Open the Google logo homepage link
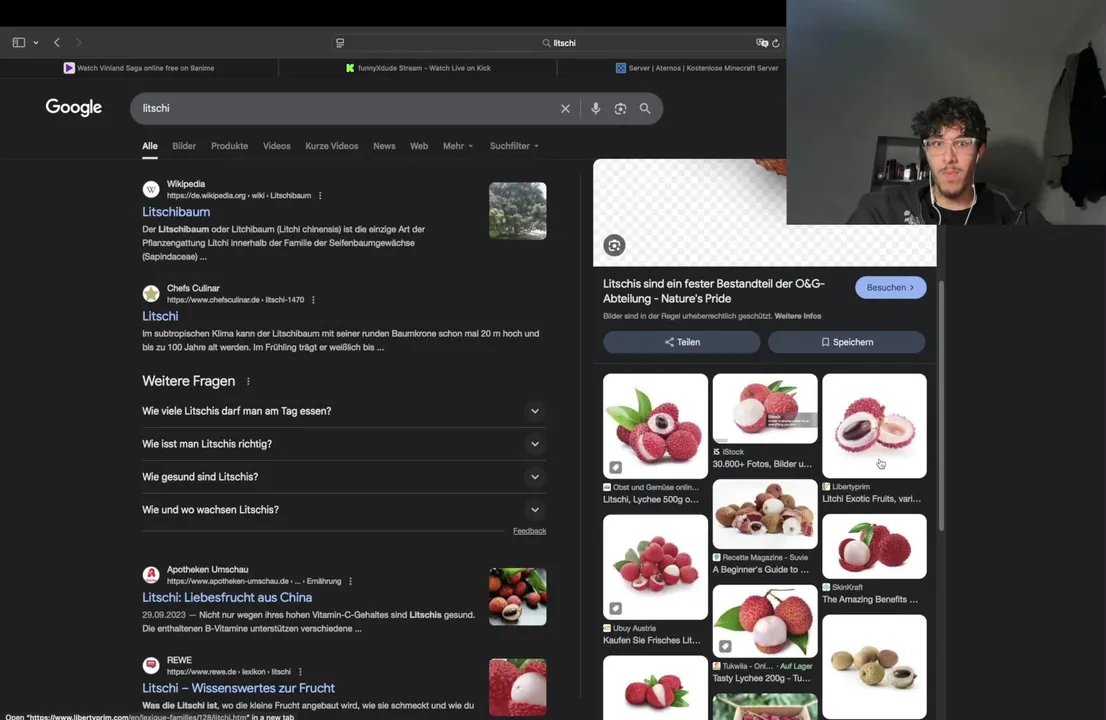The image size is (1106, 720). tap(73, 107)
